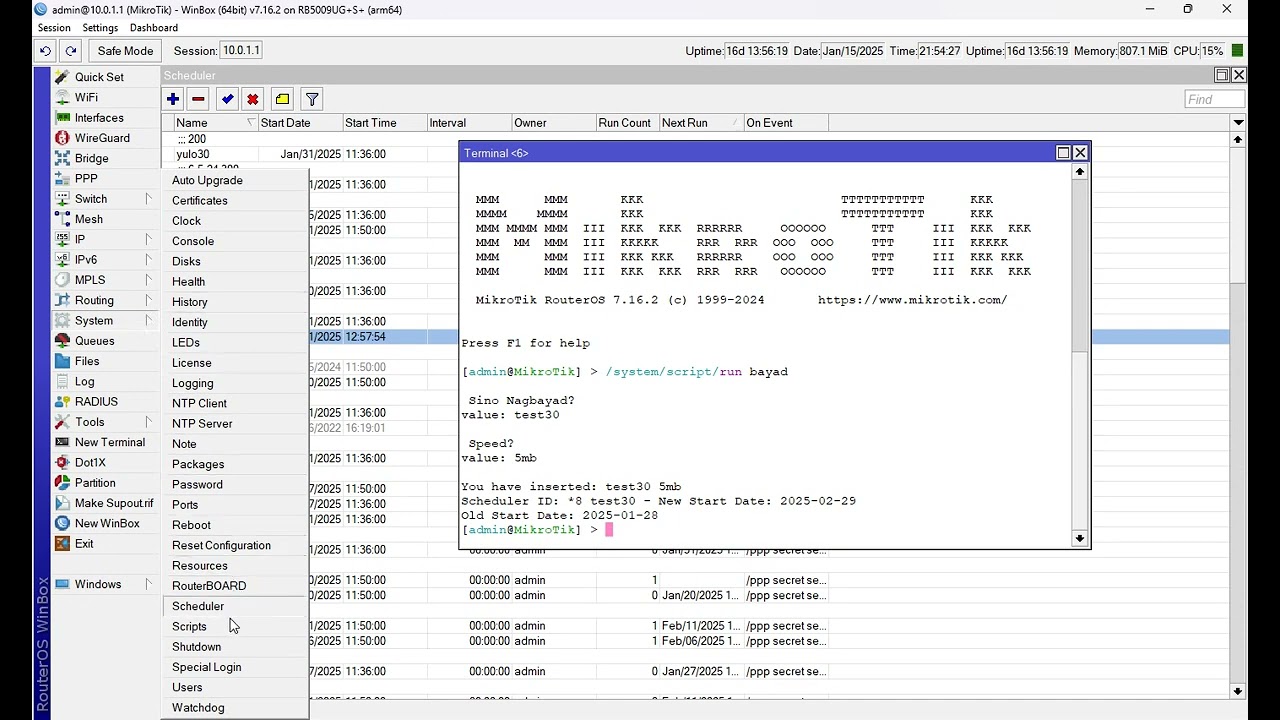The image size is (1280, 720).
Task: Expand the Tools submenu
Action: [104, 422]
